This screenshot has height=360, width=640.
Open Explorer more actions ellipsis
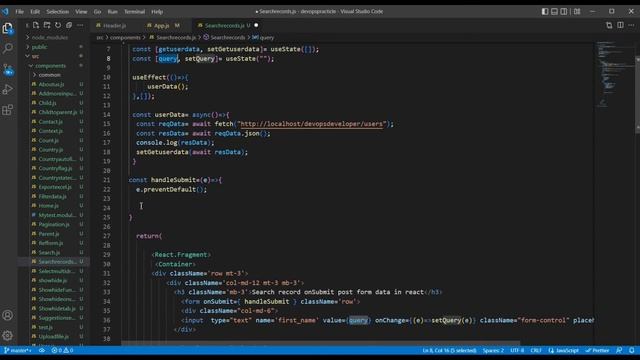point(80,25)
